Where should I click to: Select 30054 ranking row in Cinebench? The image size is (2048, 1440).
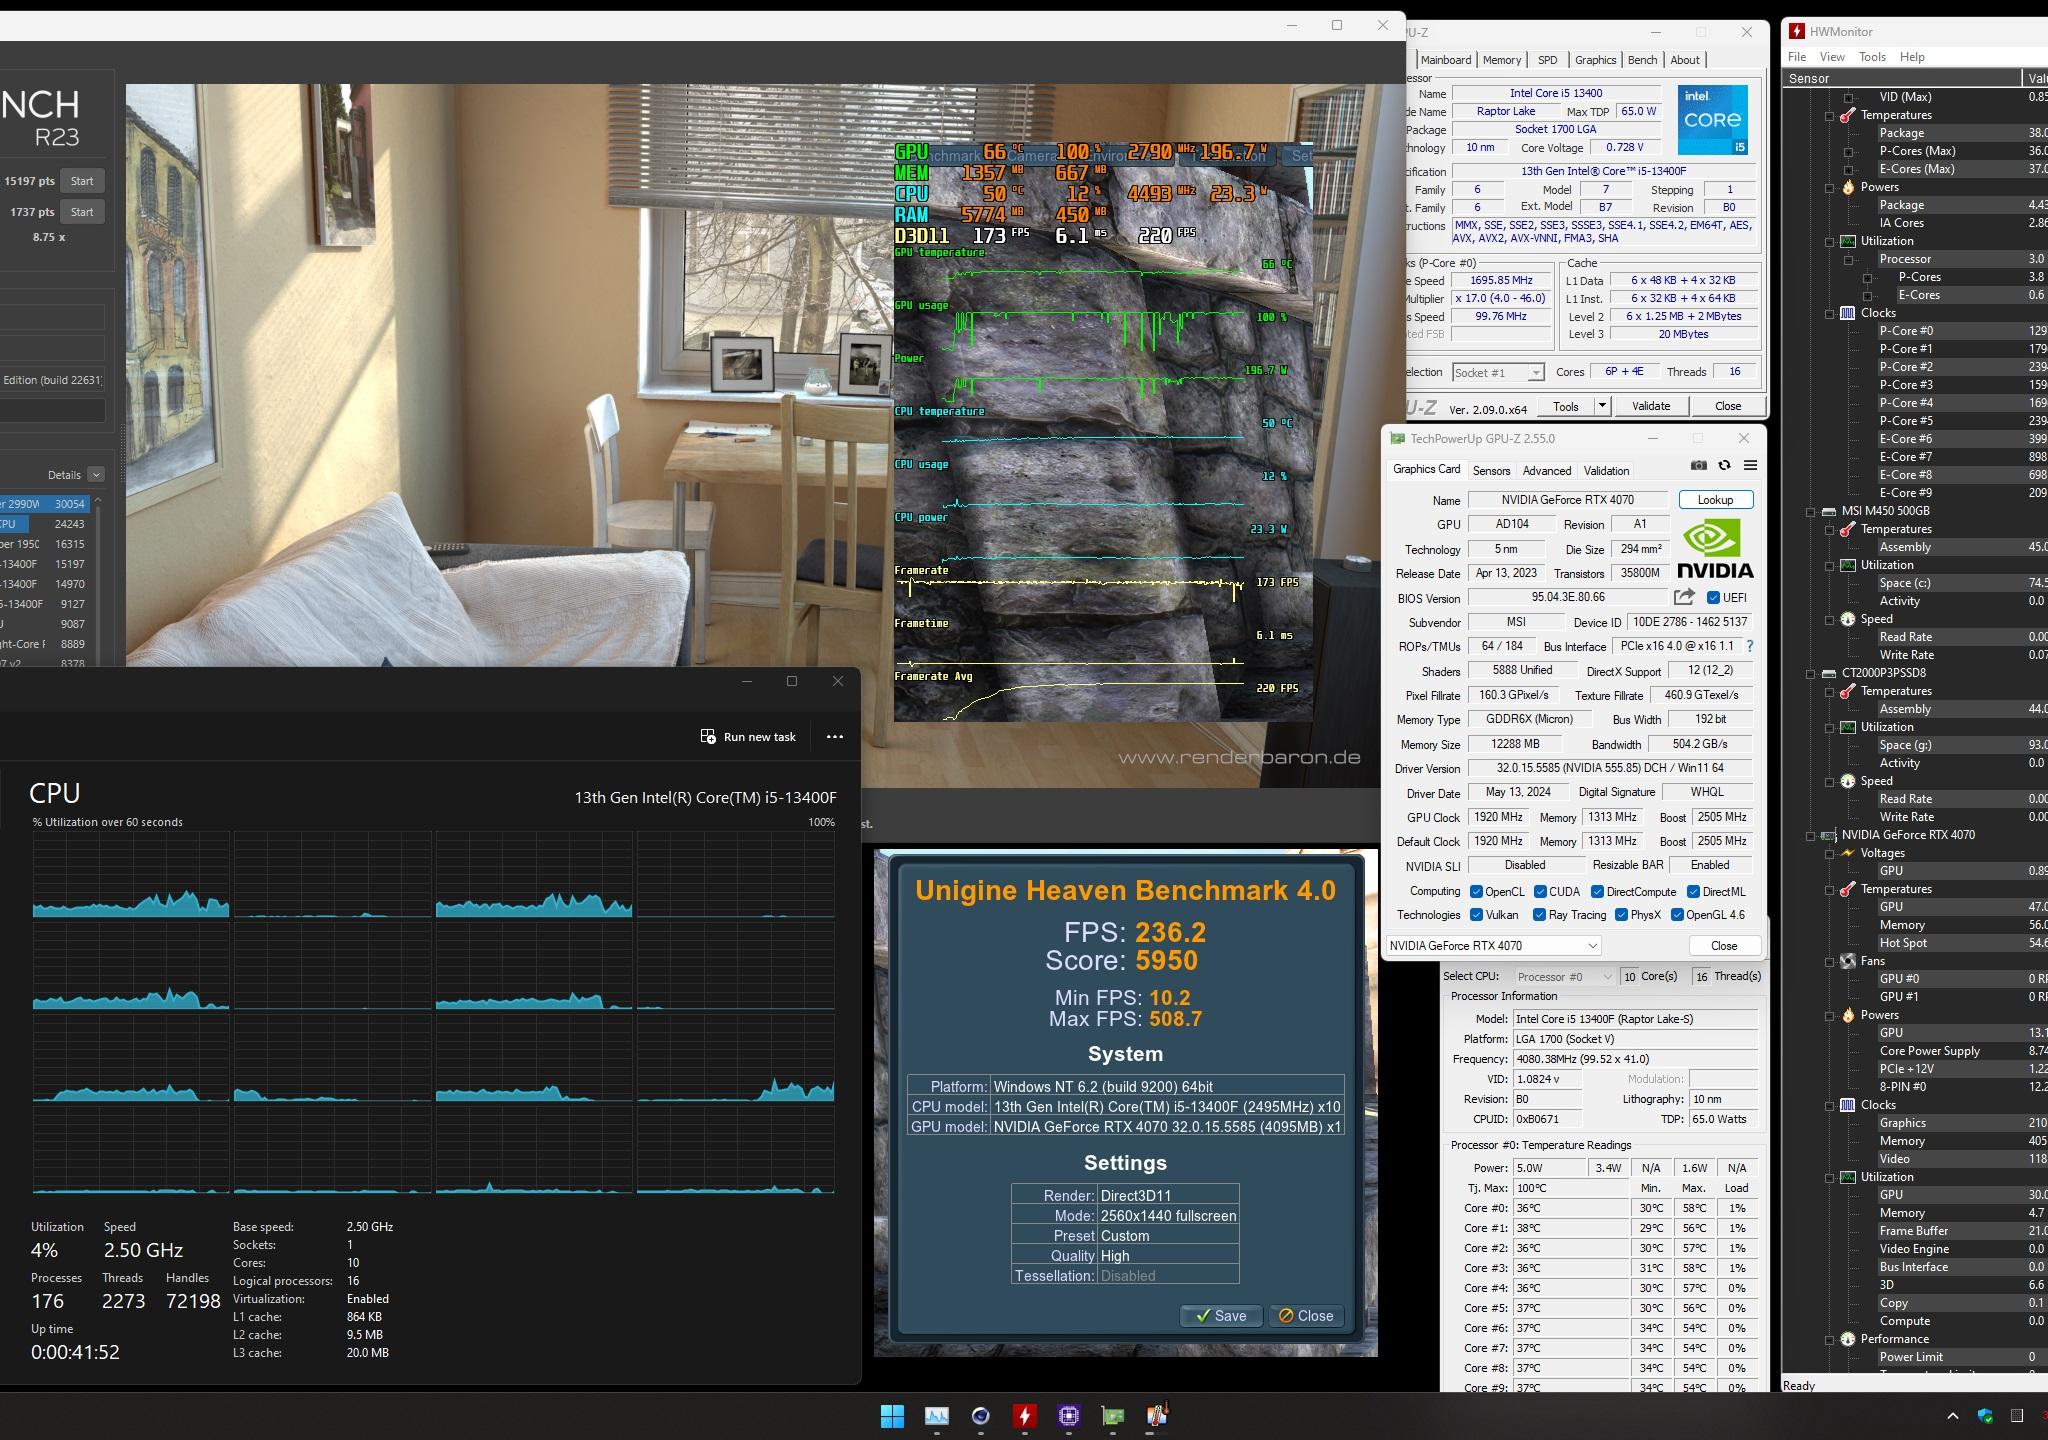45,504
